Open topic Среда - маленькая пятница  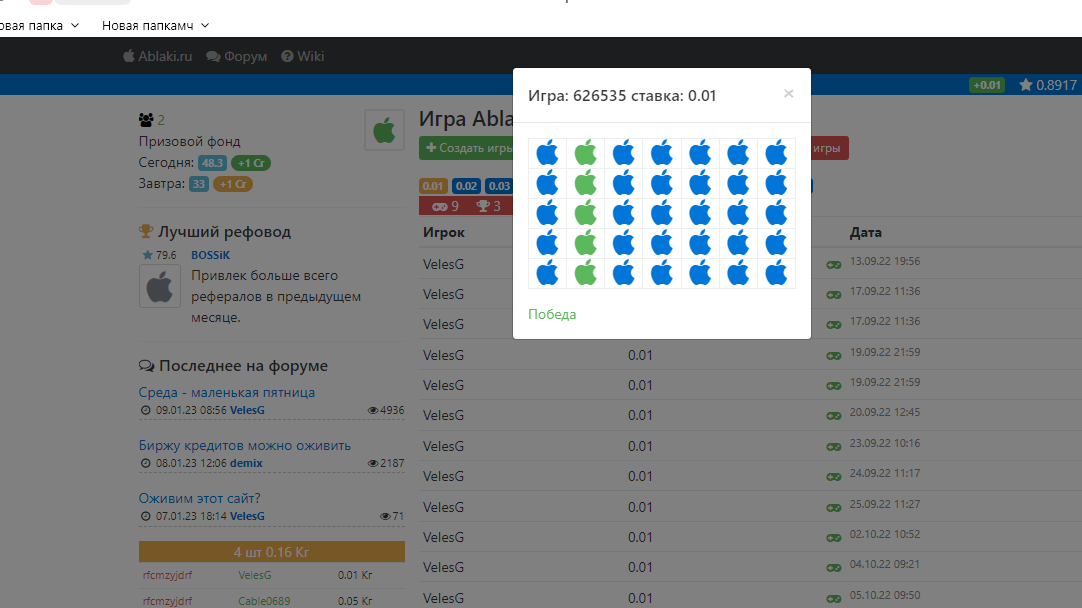click(x=226, y=392)
